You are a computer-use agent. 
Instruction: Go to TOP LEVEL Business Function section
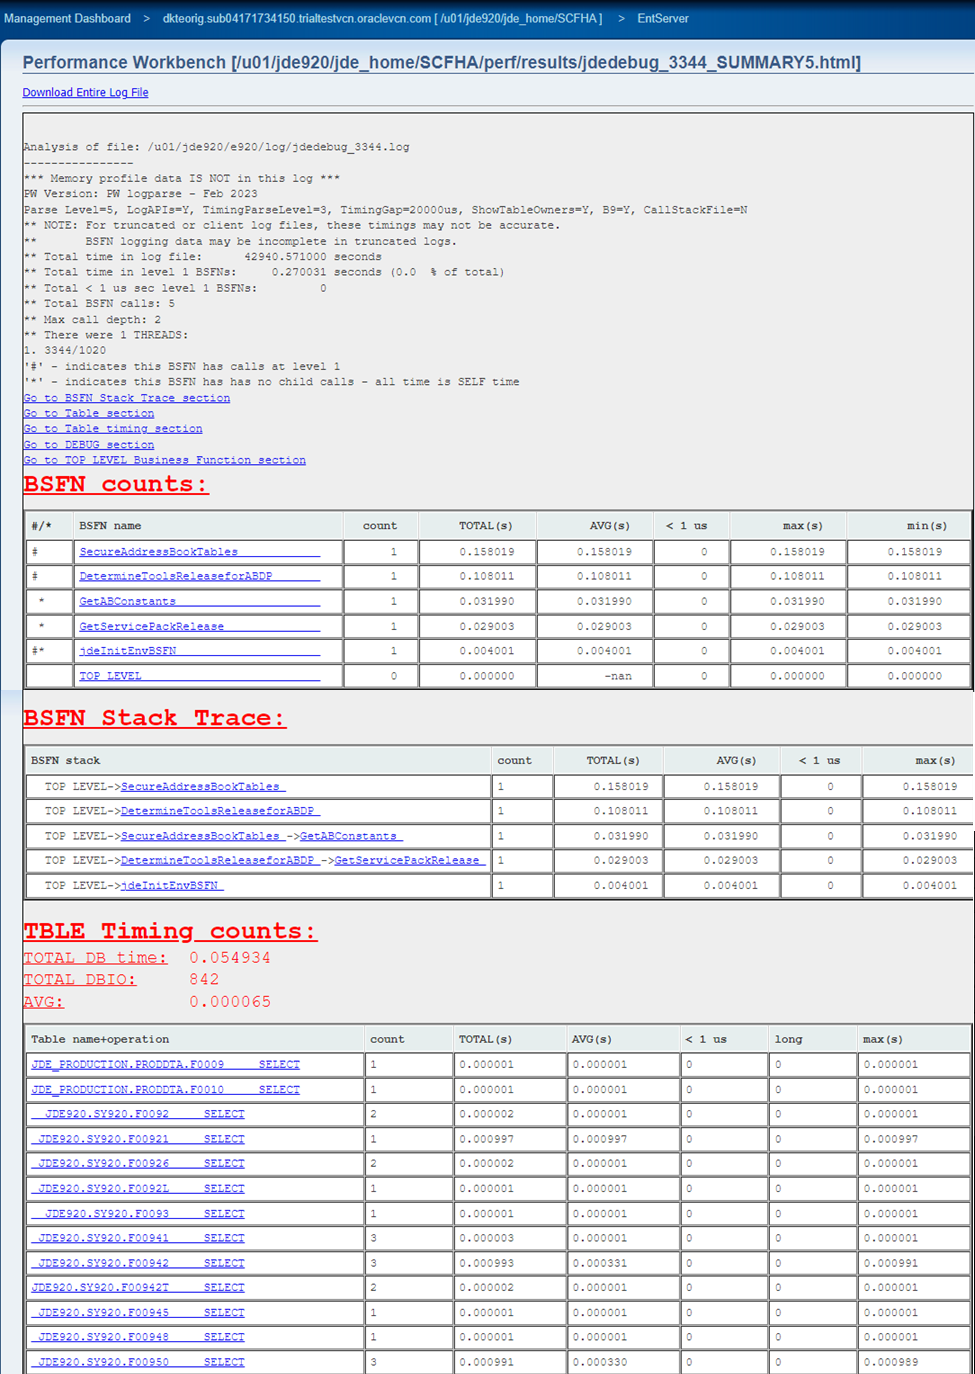[x=165, y=460]
